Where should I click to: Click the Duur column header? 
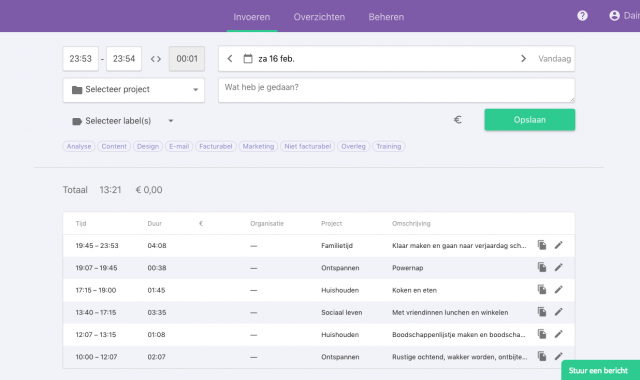(x=155, y=224)
